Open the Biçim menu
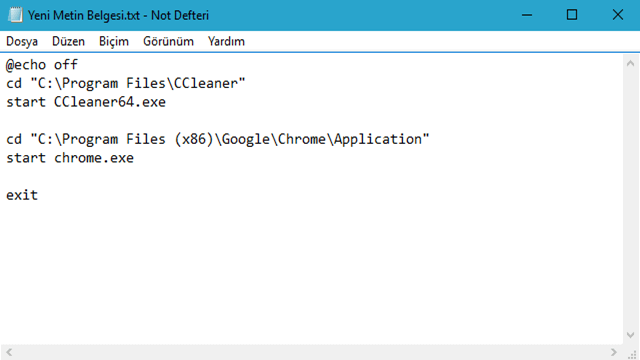The width and height of the screenshot is (640, 360). pyautogui.click(x=113, y=41)
